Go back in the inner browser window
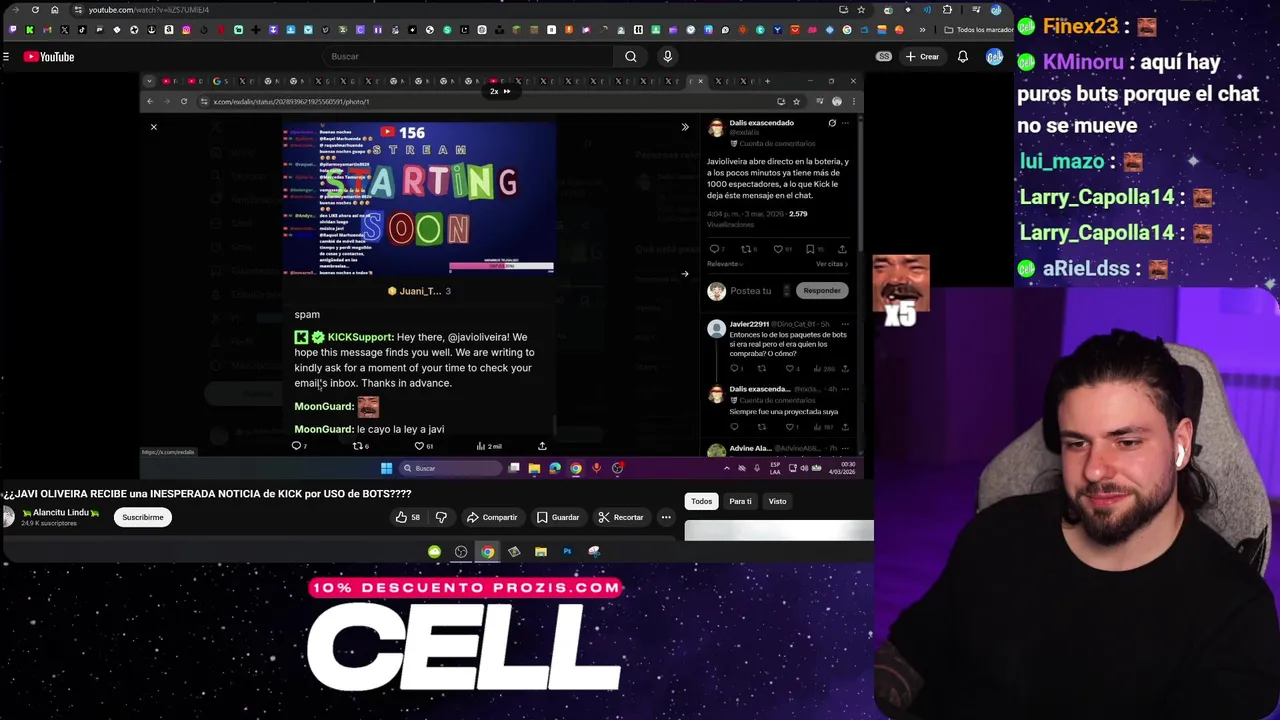 150,101
